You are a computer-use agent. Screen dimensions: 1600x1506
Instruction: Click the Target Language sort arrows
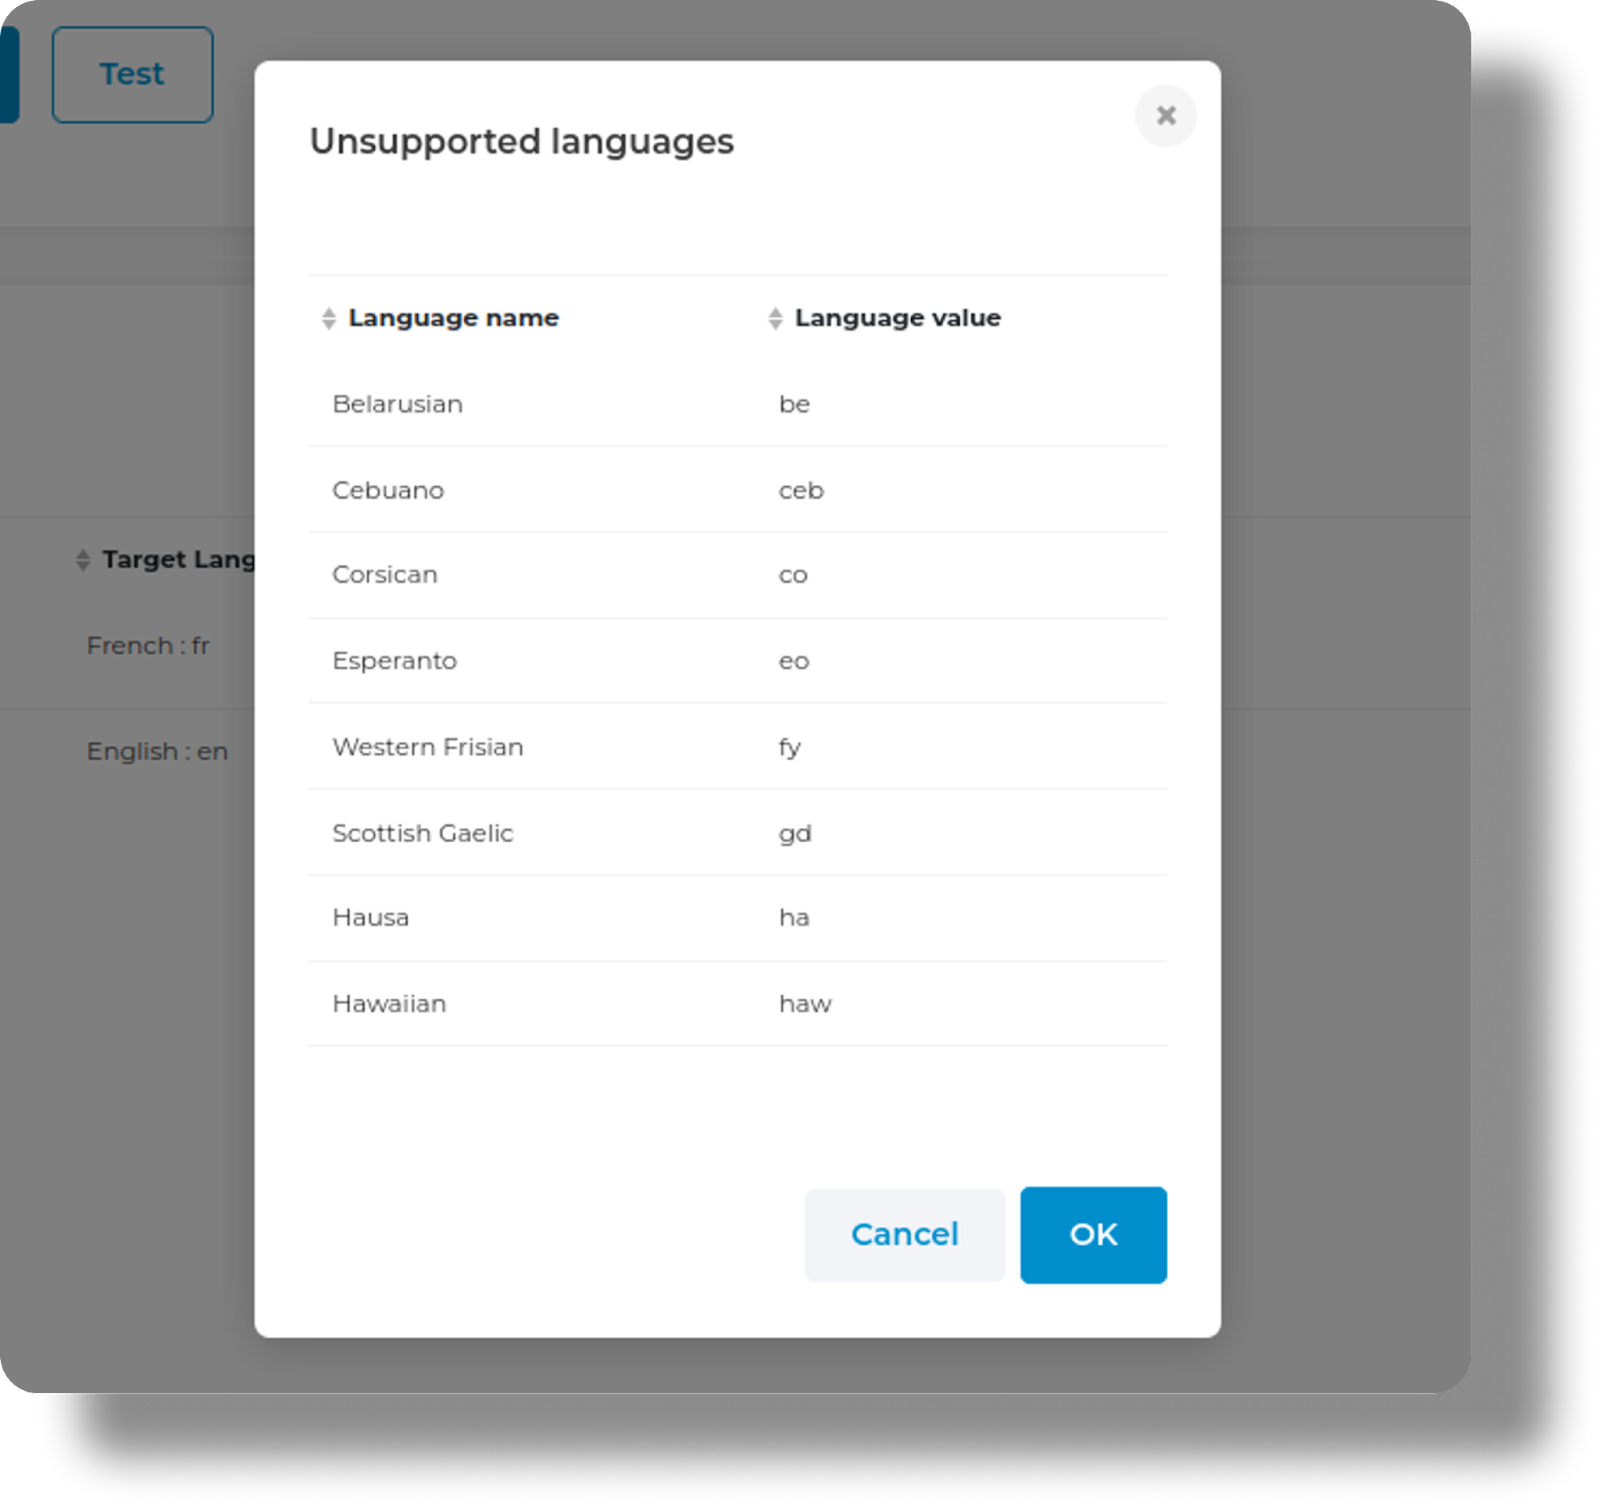pos(83,560)
